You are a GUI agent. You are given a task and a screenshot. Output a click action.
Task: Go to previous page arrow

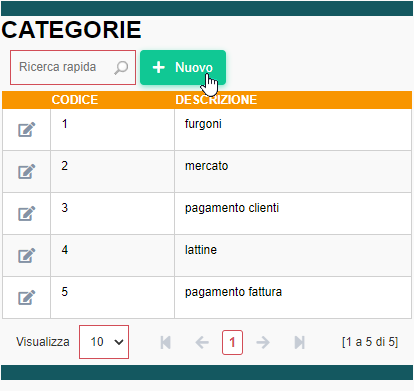coord(202,342)
